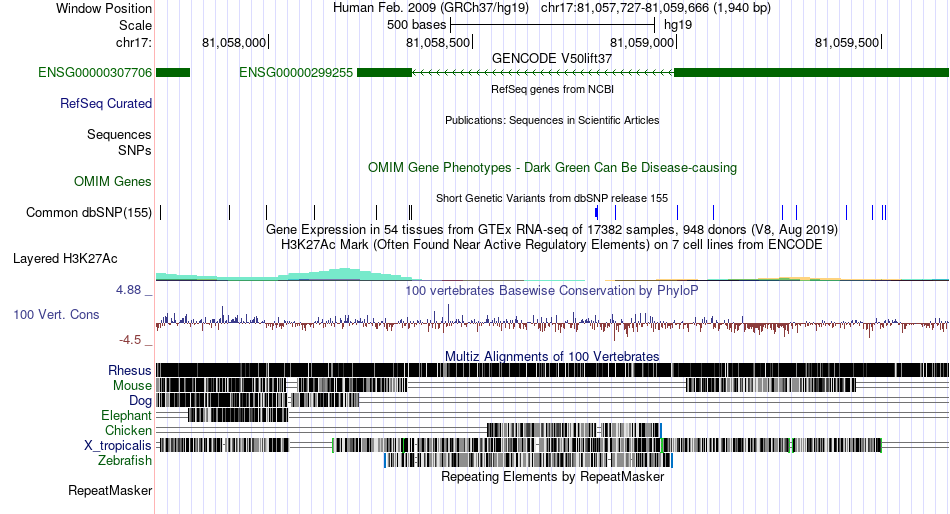Select the Mouse alignment row label
This screenshot has height=514, width=950.
(132, 386)
